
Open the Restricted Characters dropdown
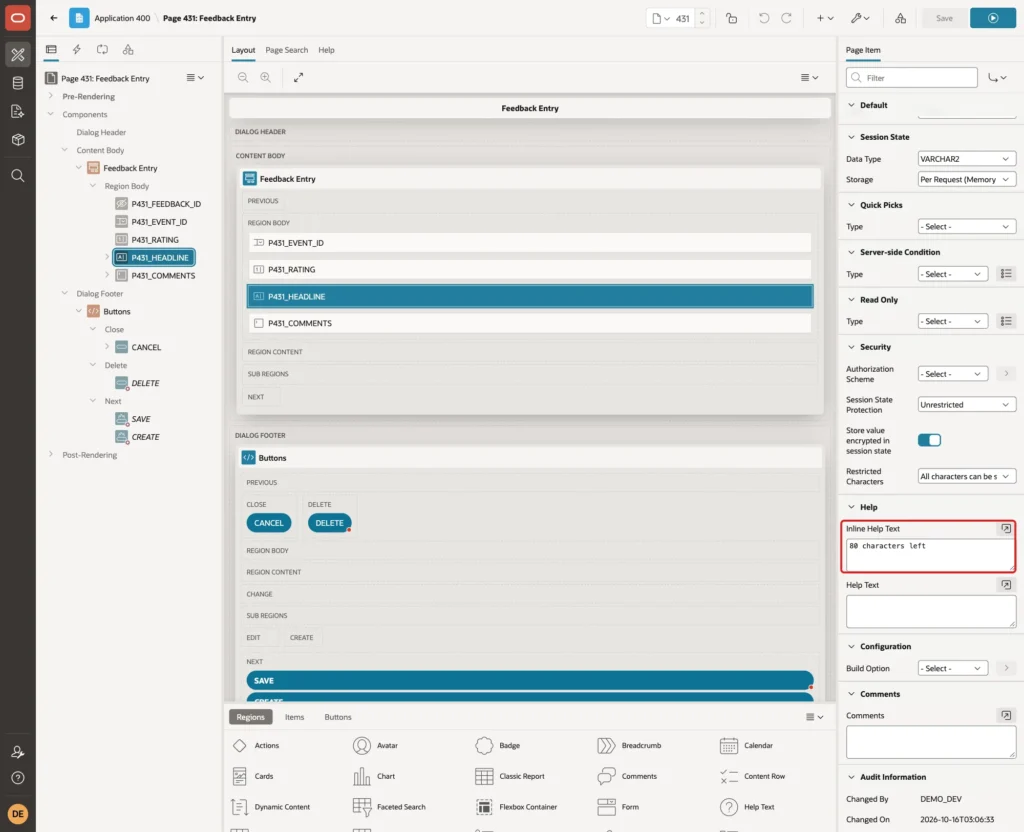pos(967,477)
